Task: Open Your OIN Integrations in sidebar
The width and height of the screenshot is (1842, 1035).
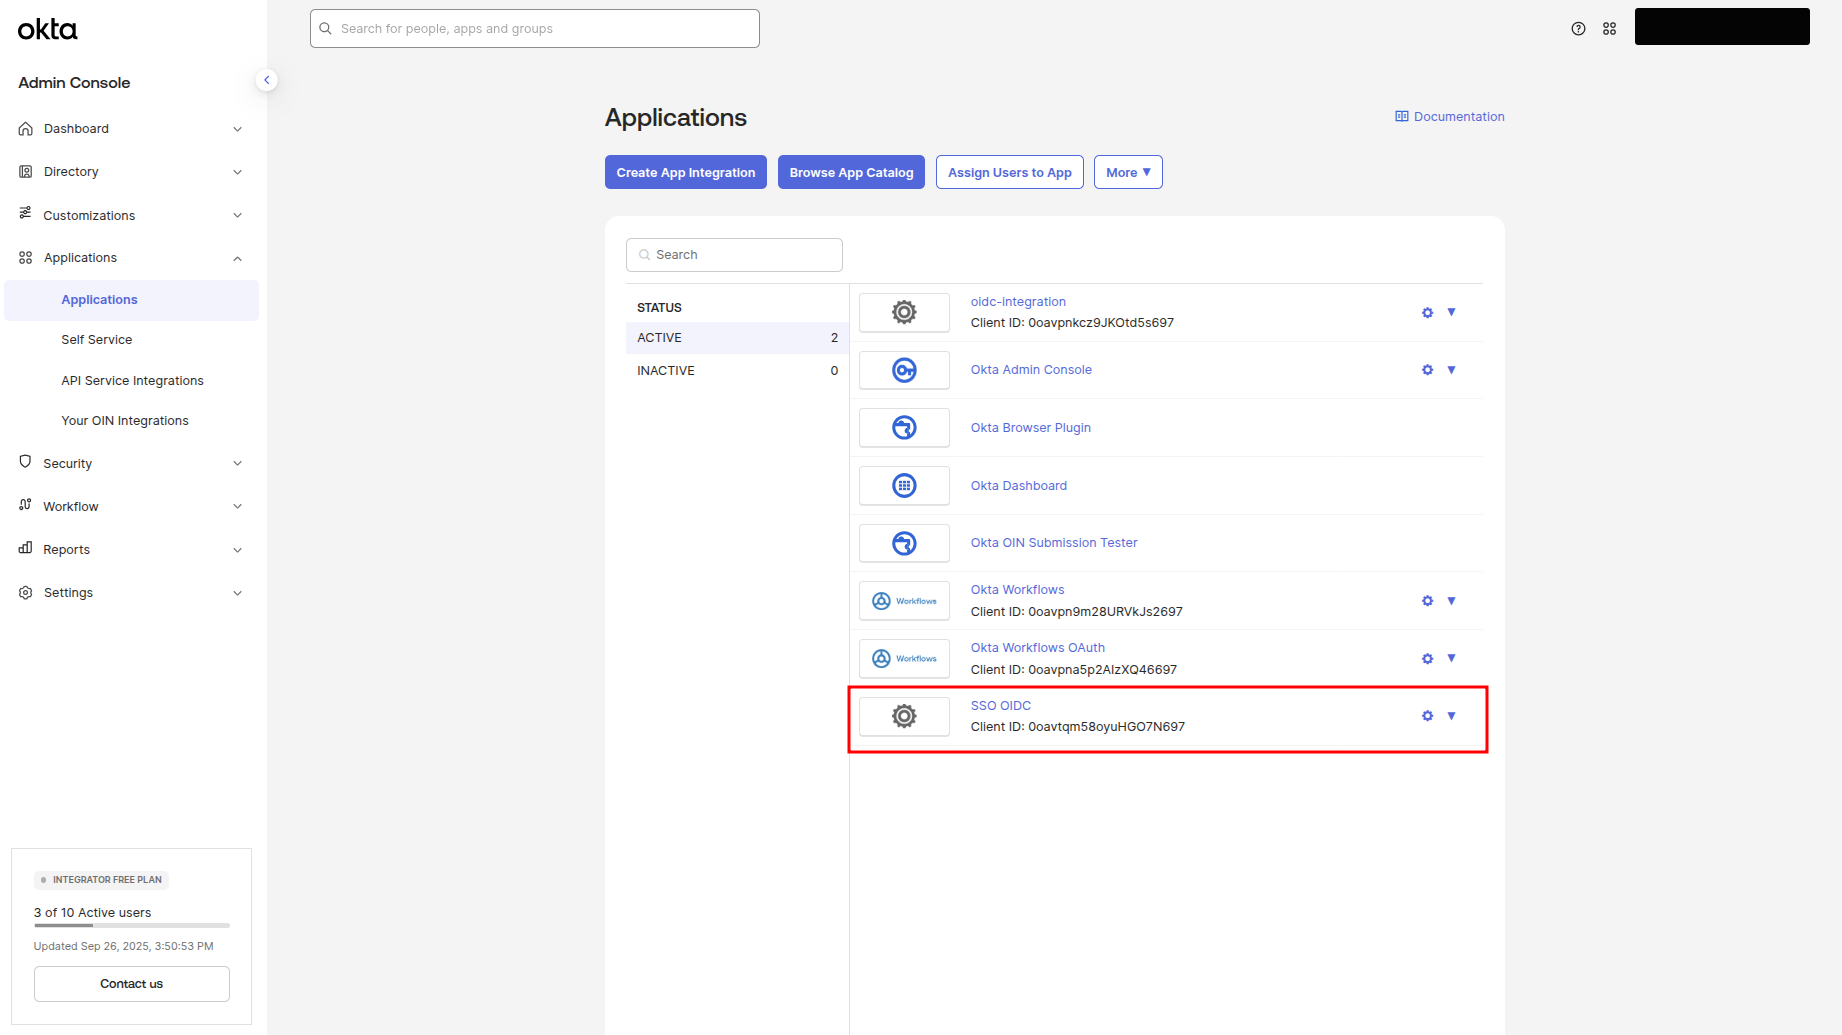Action: (125, 421)
